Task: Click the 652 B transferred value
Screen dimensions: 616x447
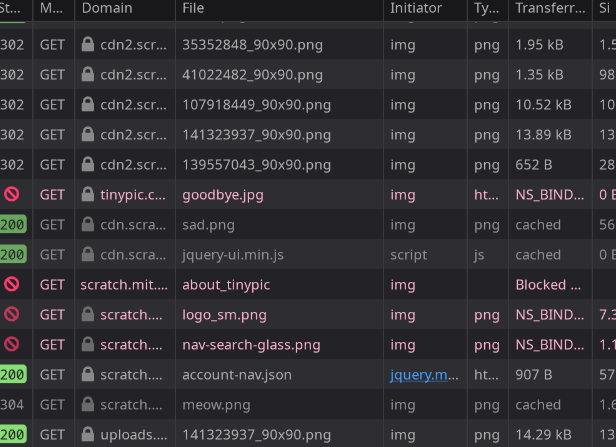Action: (x=534, y=165)
